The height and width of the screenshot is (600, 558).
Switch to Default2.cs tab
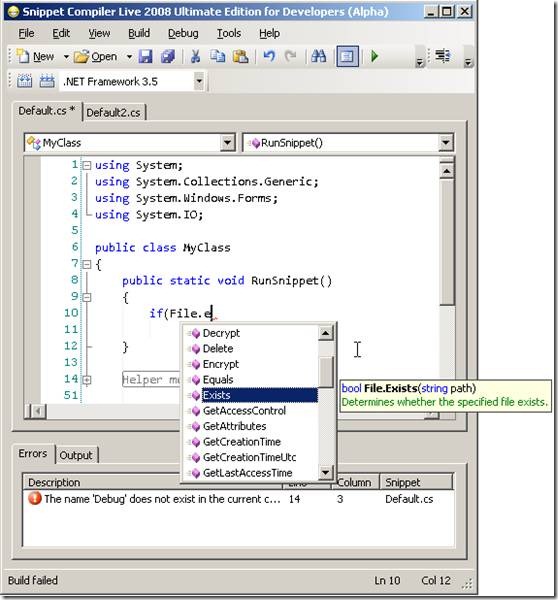tap(114, 112)
